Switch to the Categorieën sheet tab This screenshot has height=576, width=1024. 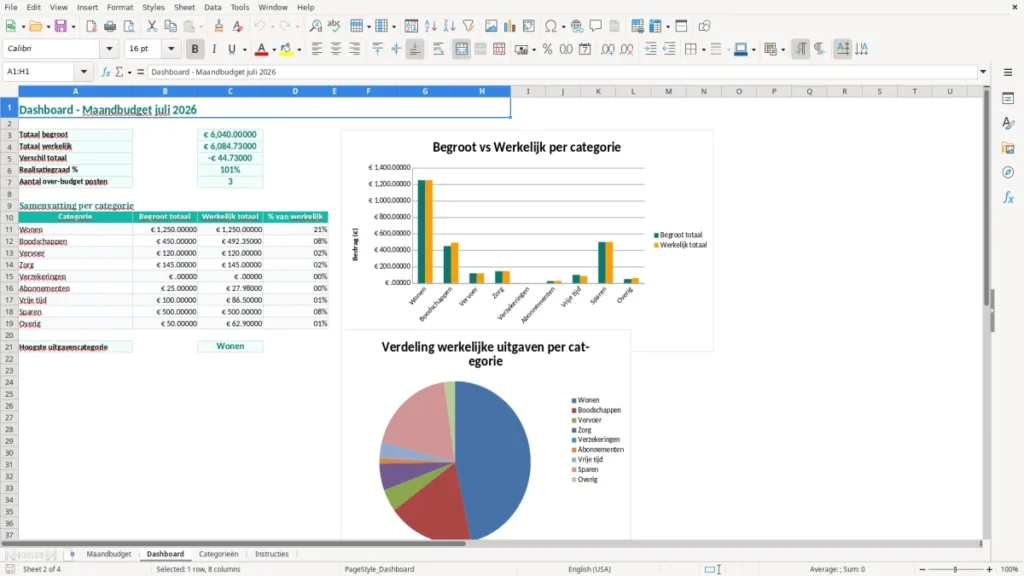(219, 554)
